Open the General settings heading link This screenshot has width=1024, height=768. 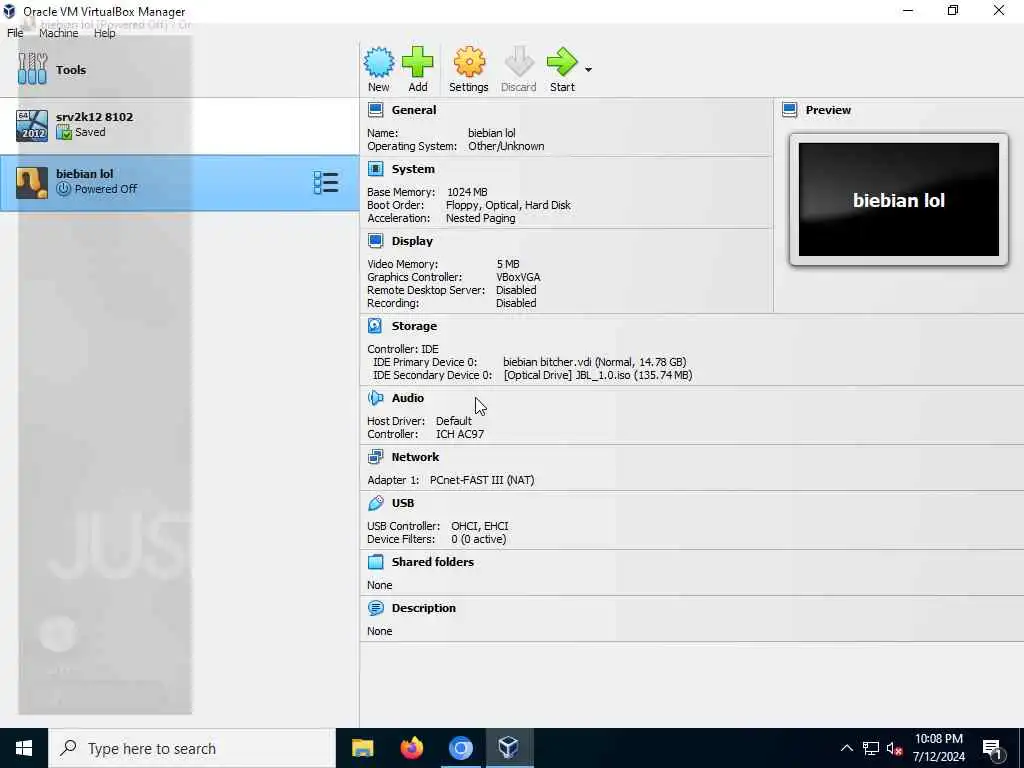[414, 110]
